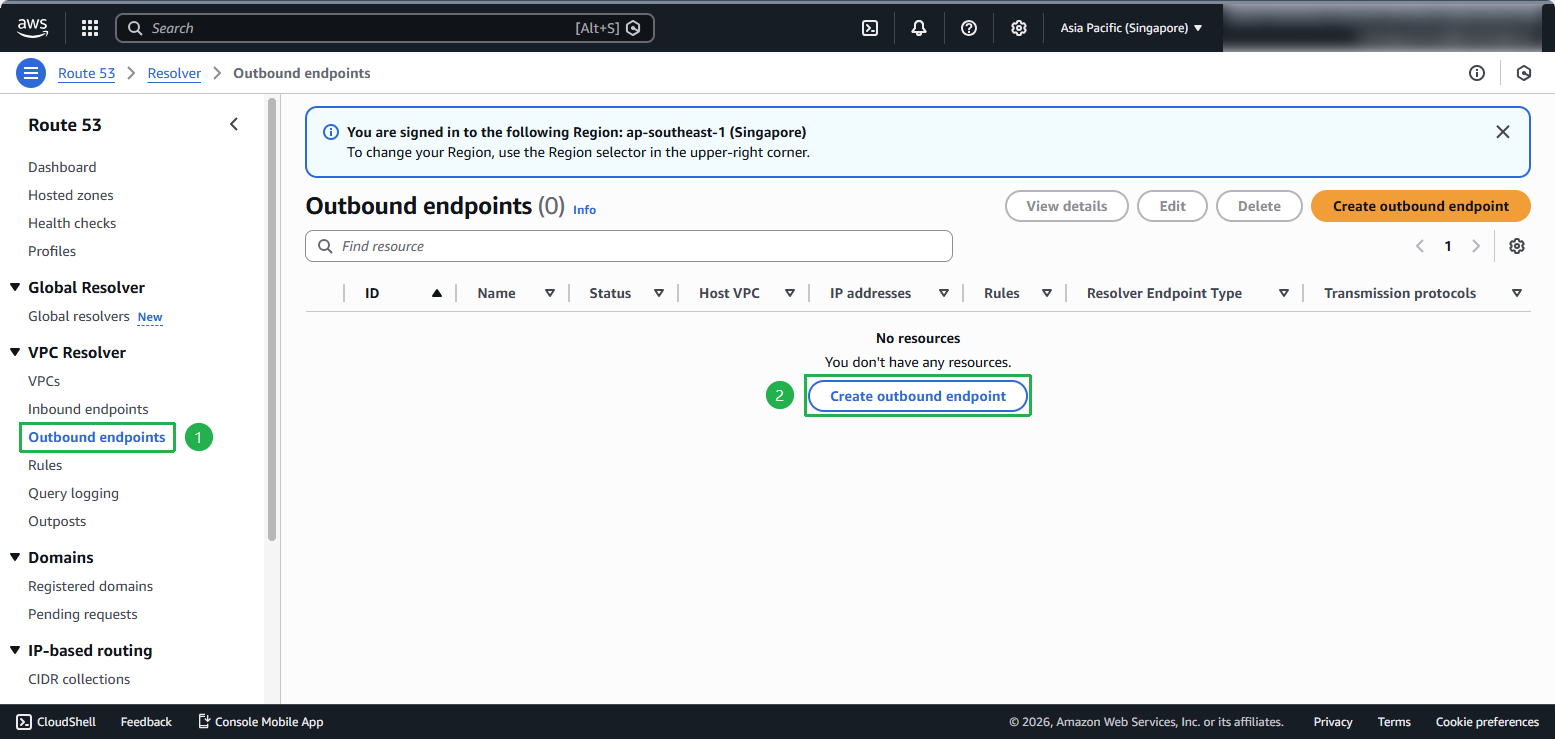Open CIDR collections page
Image resolution: width=1555 pixels, height=739 pixels.
(79, 679)
